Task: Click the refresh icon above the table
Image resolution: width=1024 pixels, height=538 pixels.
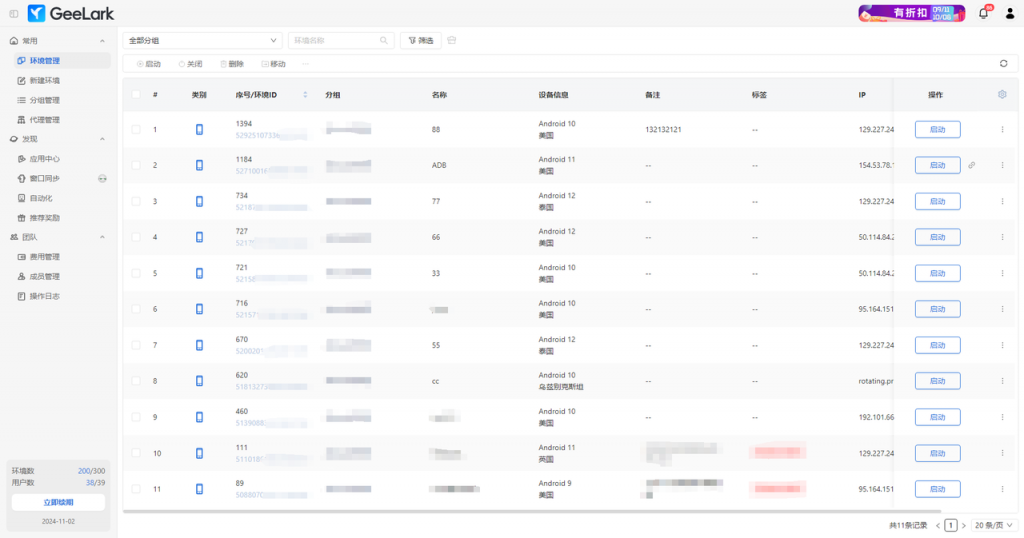Action: point(1003,63)
